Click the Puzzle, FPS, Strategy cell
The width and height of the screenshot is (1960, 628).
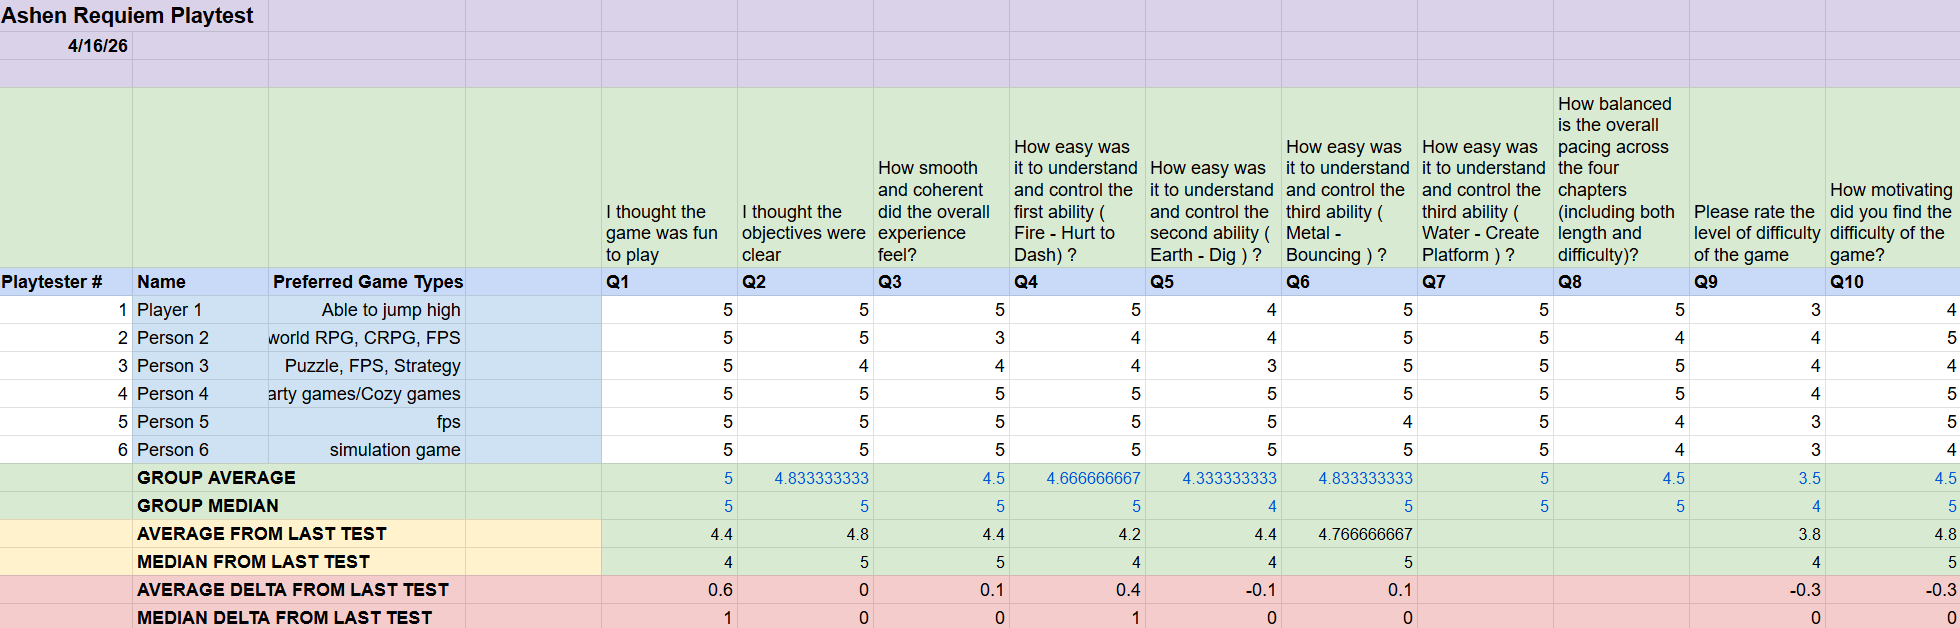[x=367, y=366]
